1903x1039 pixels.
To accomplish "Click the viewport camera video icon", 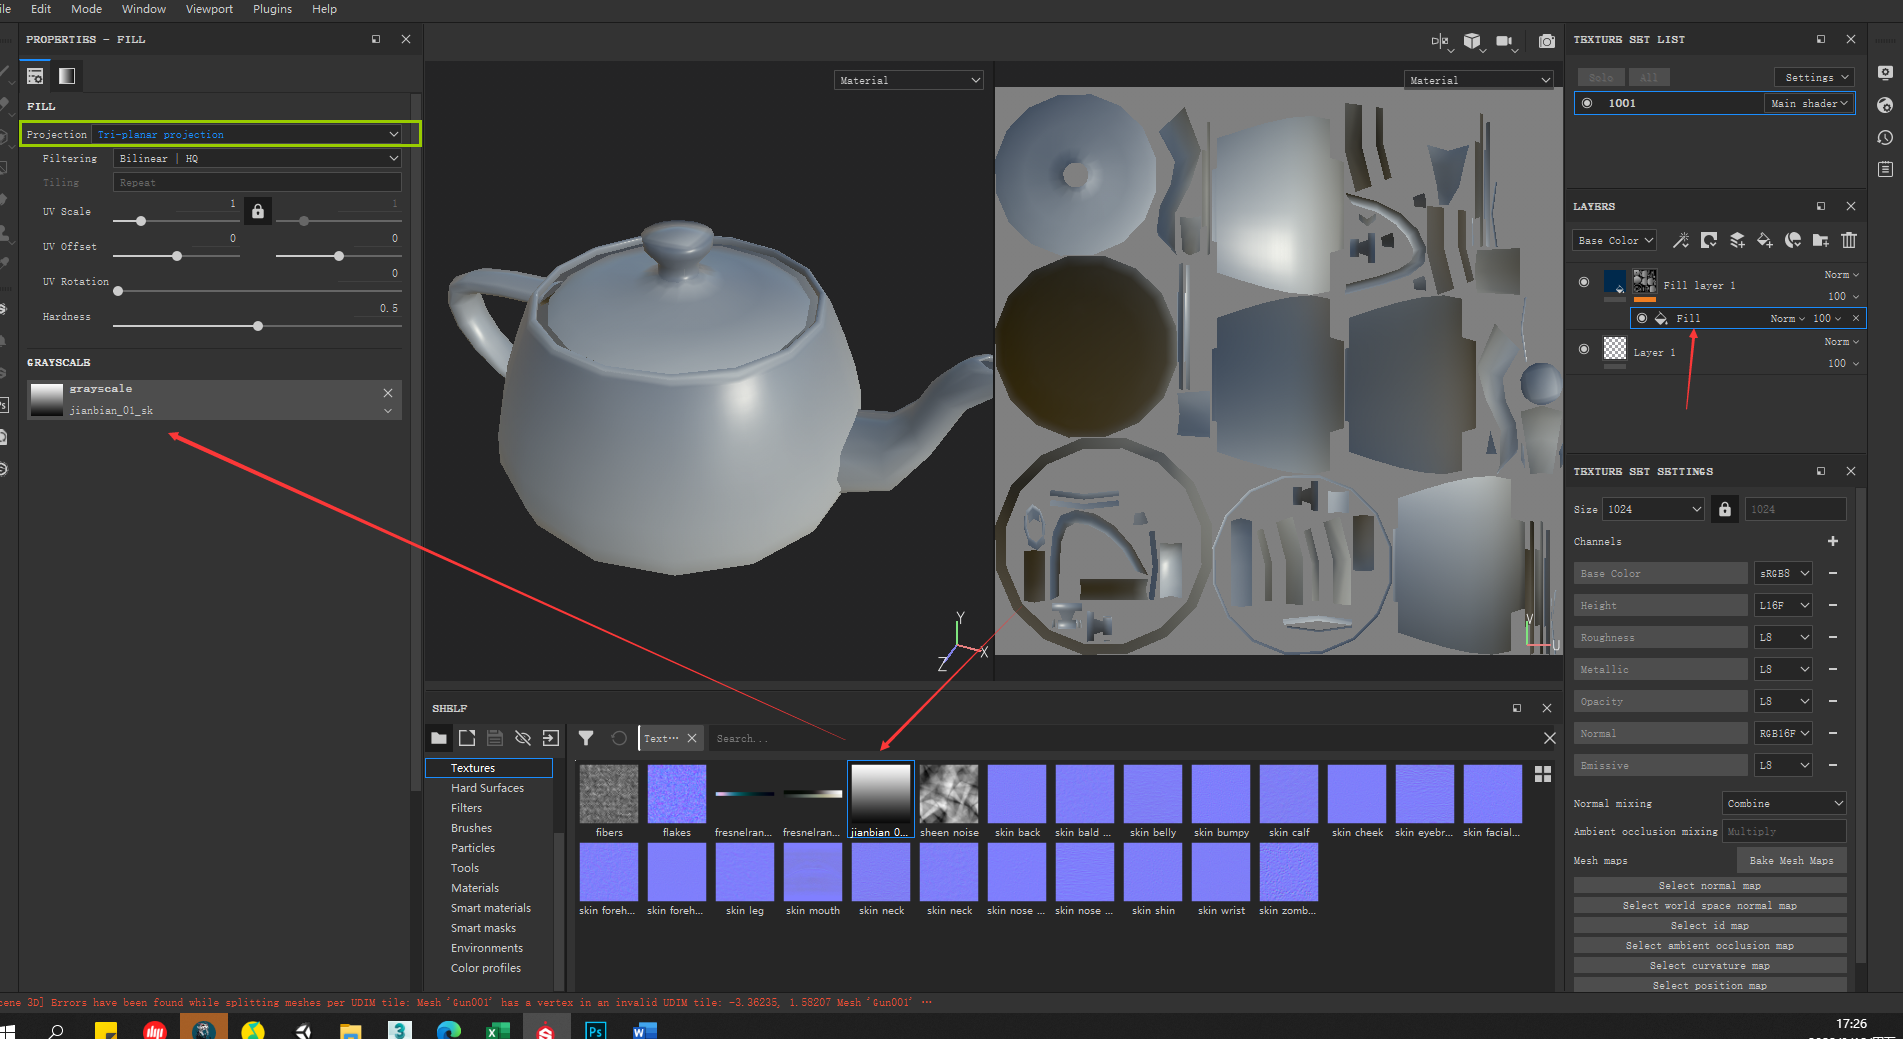I will (x=1505, y=41).
